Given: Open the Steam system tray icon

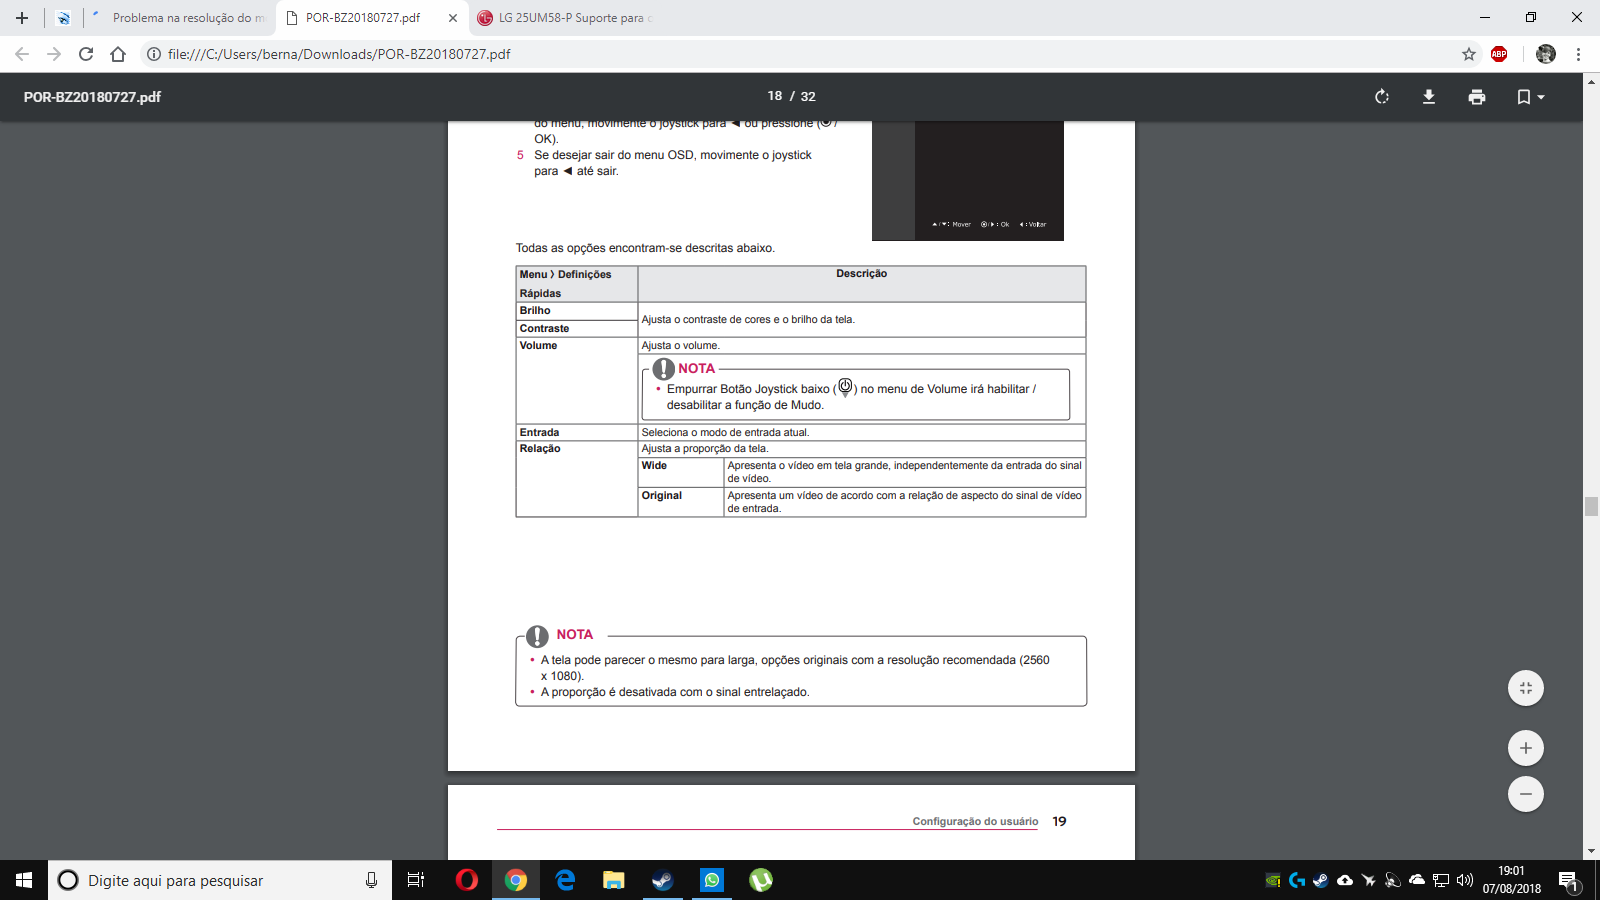Looking at the screenshot, I should tap(1321, 880).
